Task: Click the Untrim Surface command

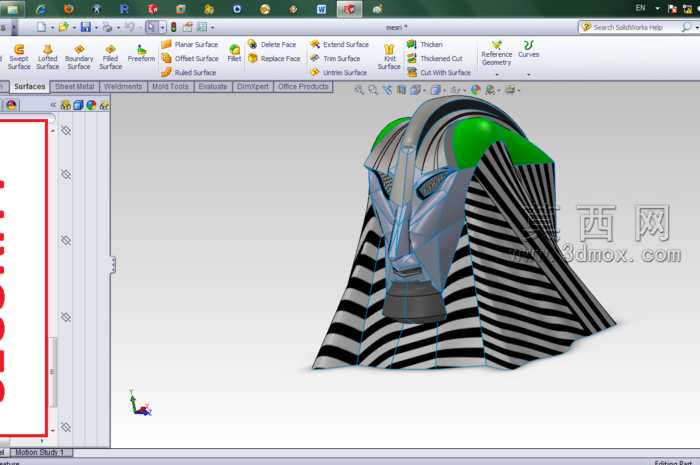Action: [338, 72]
